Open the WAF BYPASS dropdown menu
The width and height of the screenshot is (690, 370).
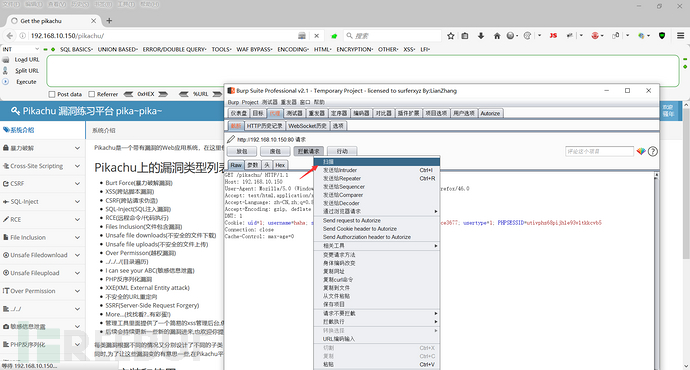point(254,49)
